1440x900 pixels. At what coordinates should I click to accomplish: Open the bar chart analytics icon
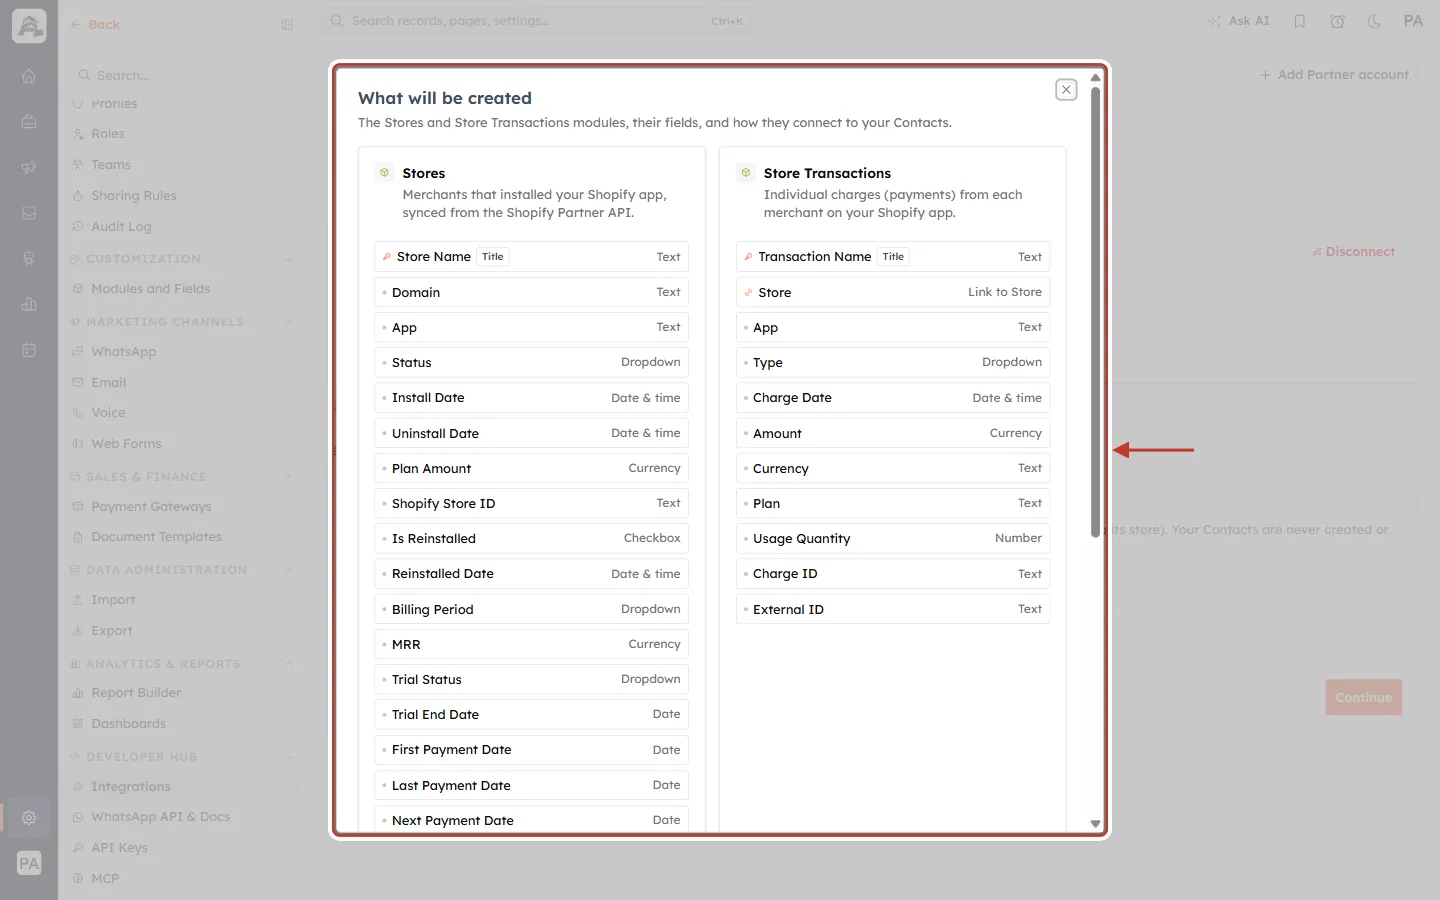pyautogui.click(x=29, y=304)
